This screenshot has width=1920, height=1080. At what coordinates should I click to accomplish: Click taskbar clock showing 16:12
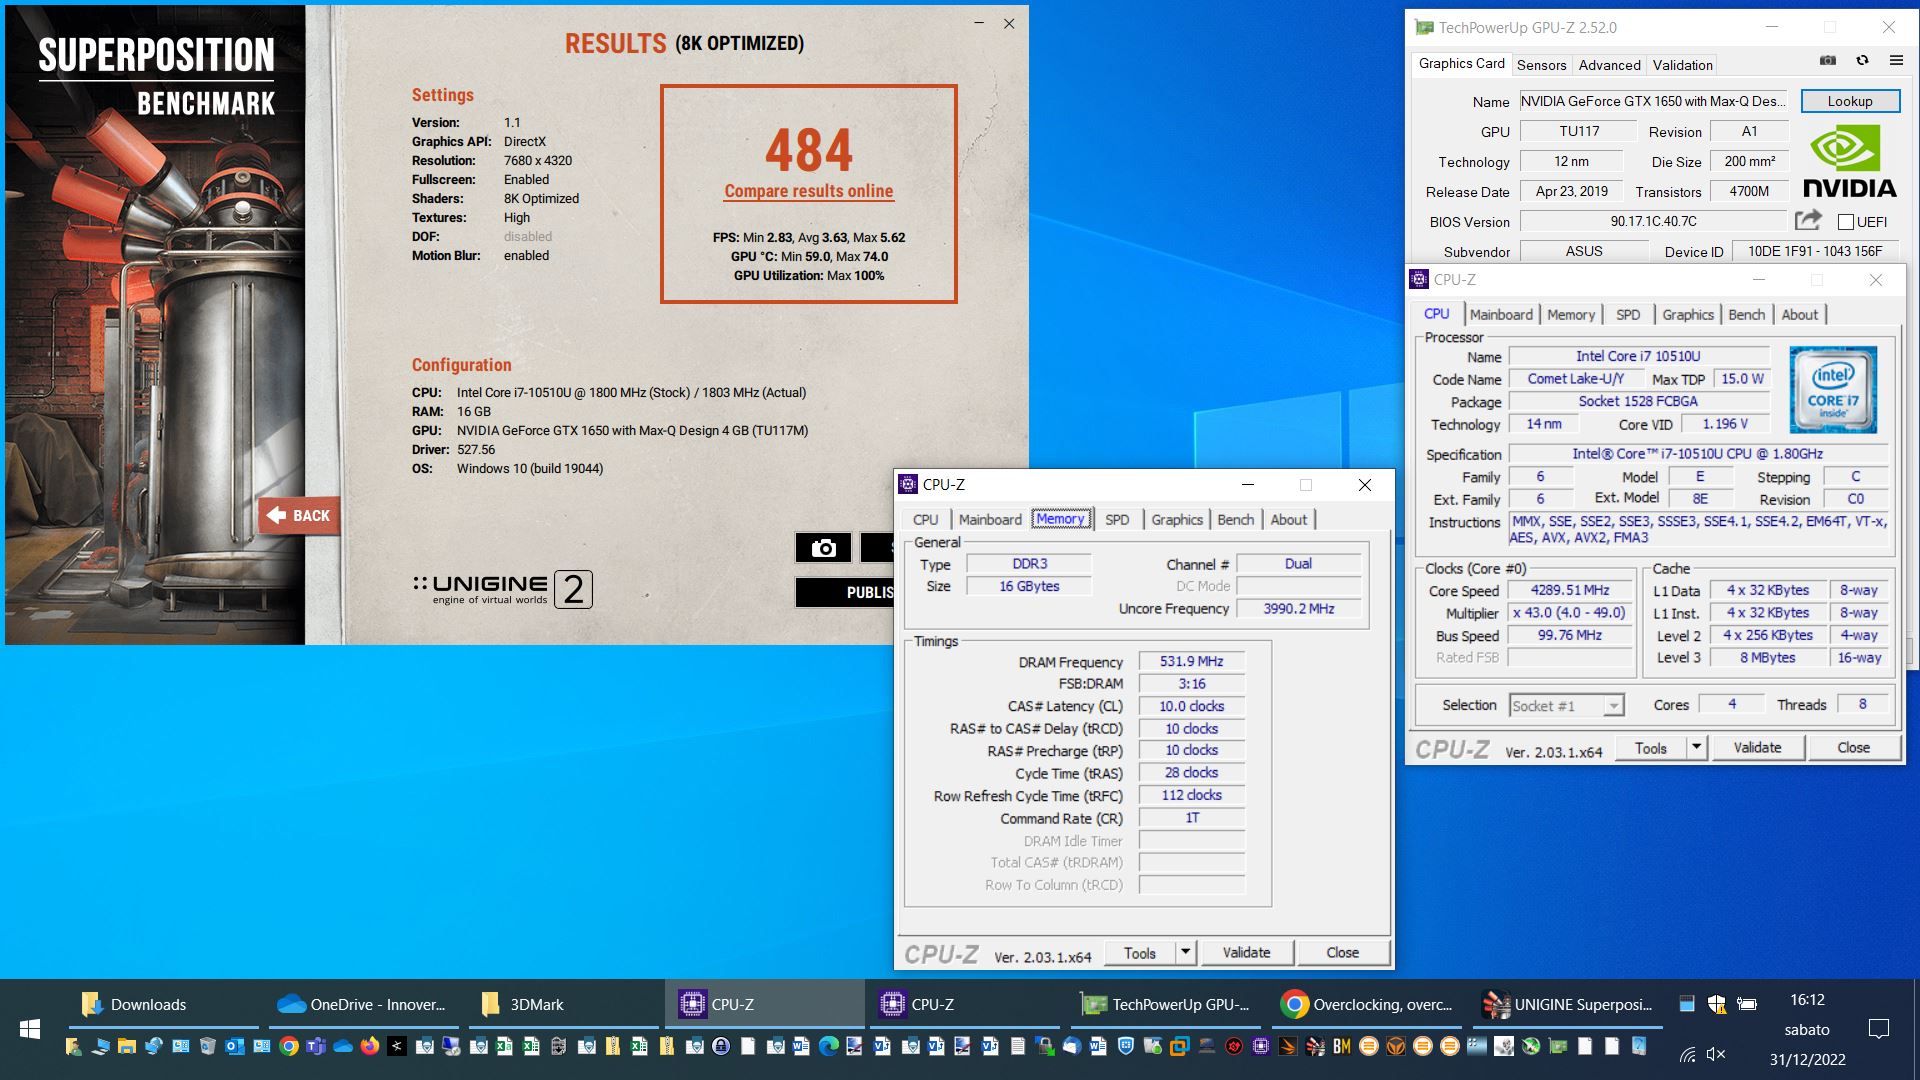(1807, 1000)
